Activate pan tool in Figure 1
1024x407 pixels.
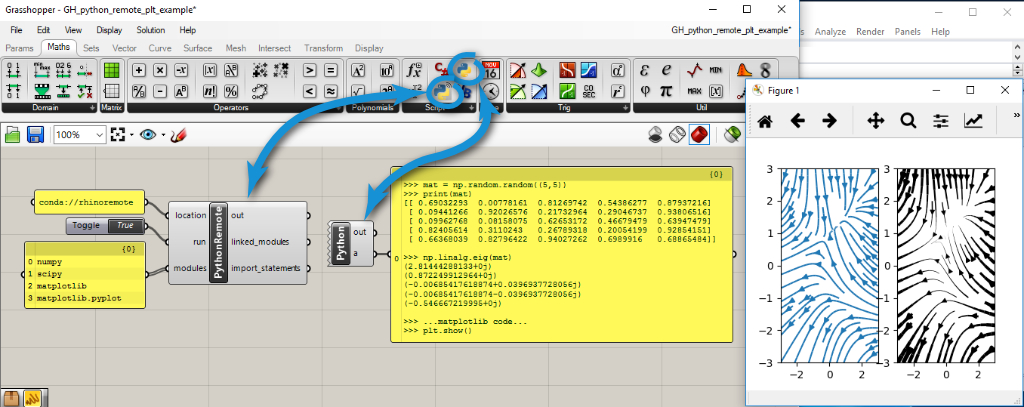(x=875, y=121)
